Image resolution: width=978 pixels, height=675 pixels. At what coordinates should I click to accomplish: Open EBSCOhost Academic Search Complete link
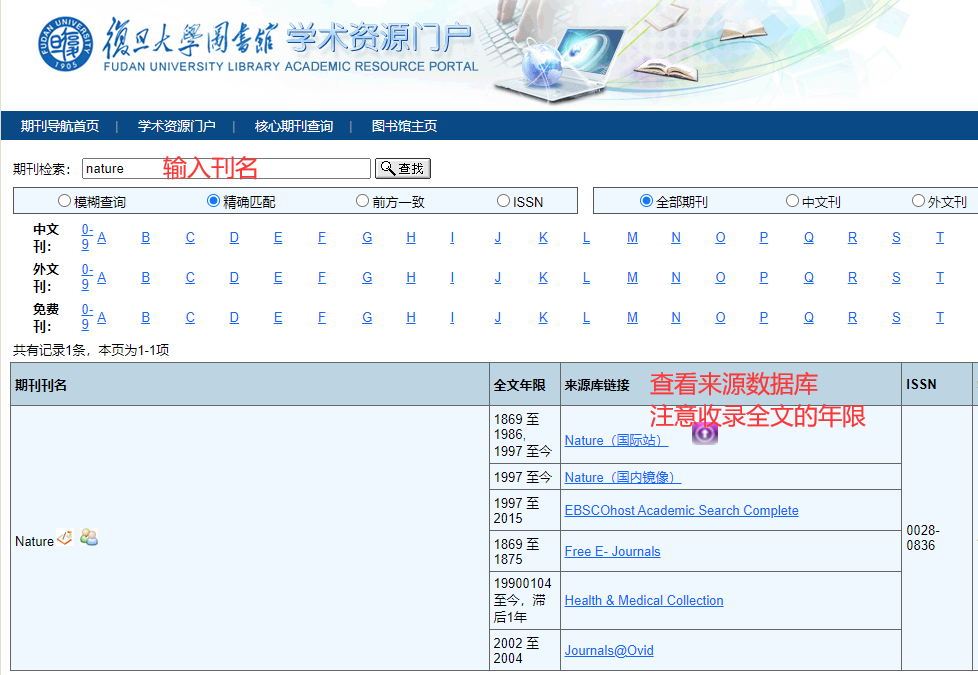click(681, 510)
